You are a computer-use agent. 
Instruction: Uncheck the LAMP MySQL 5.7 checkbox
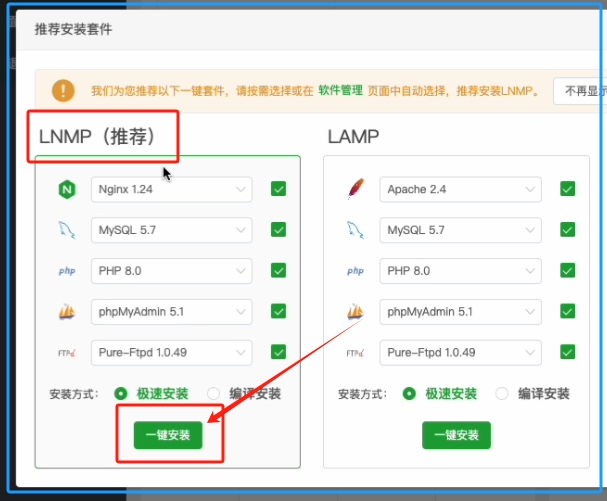pos(568,230)
